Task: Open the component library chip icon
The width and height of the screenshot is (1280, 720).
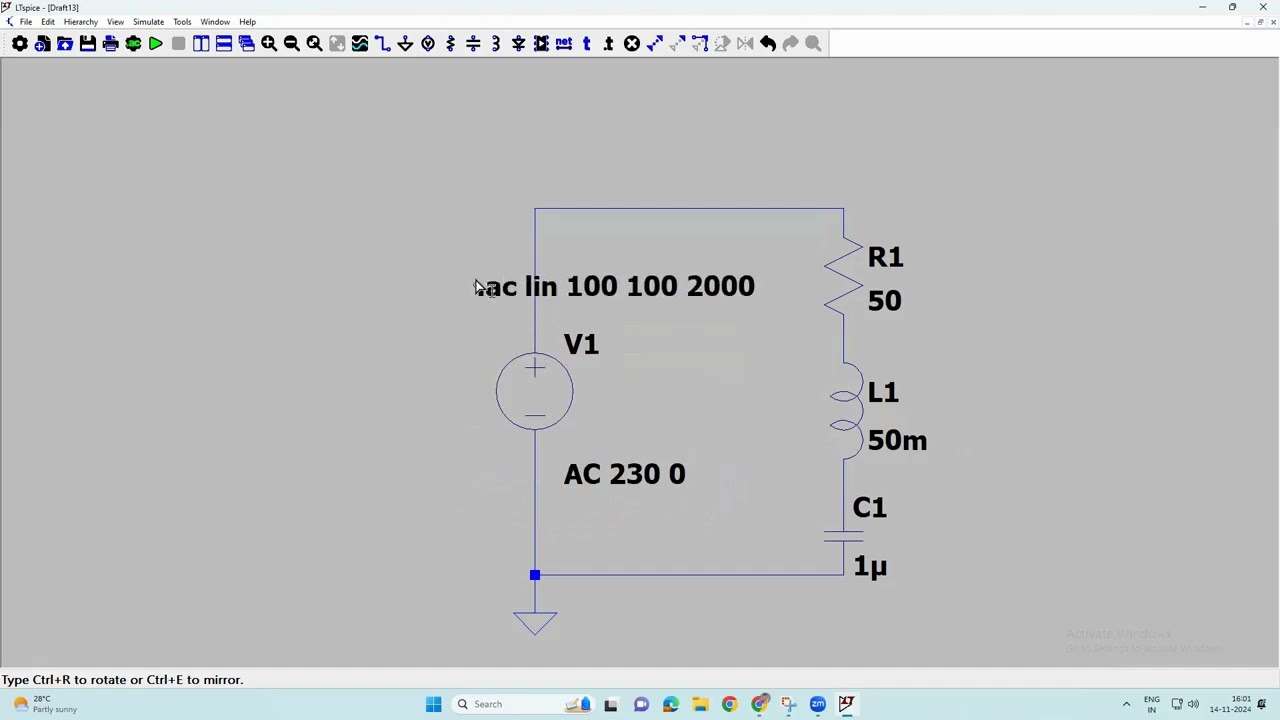Action: [x=541, y=44]
